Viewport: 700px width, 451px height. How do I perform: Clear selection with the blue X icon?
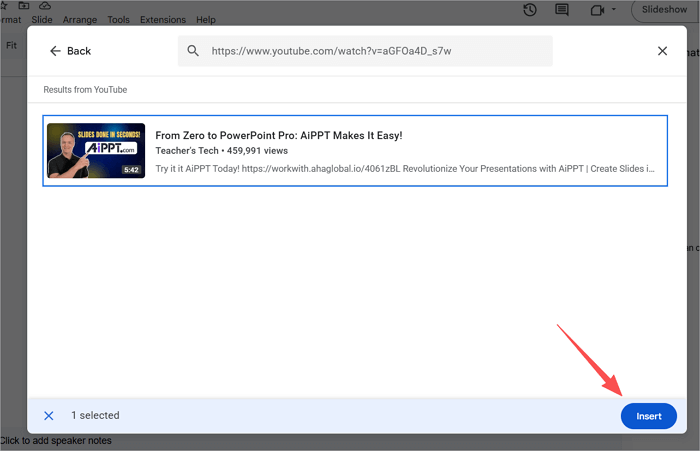(49, 416)
